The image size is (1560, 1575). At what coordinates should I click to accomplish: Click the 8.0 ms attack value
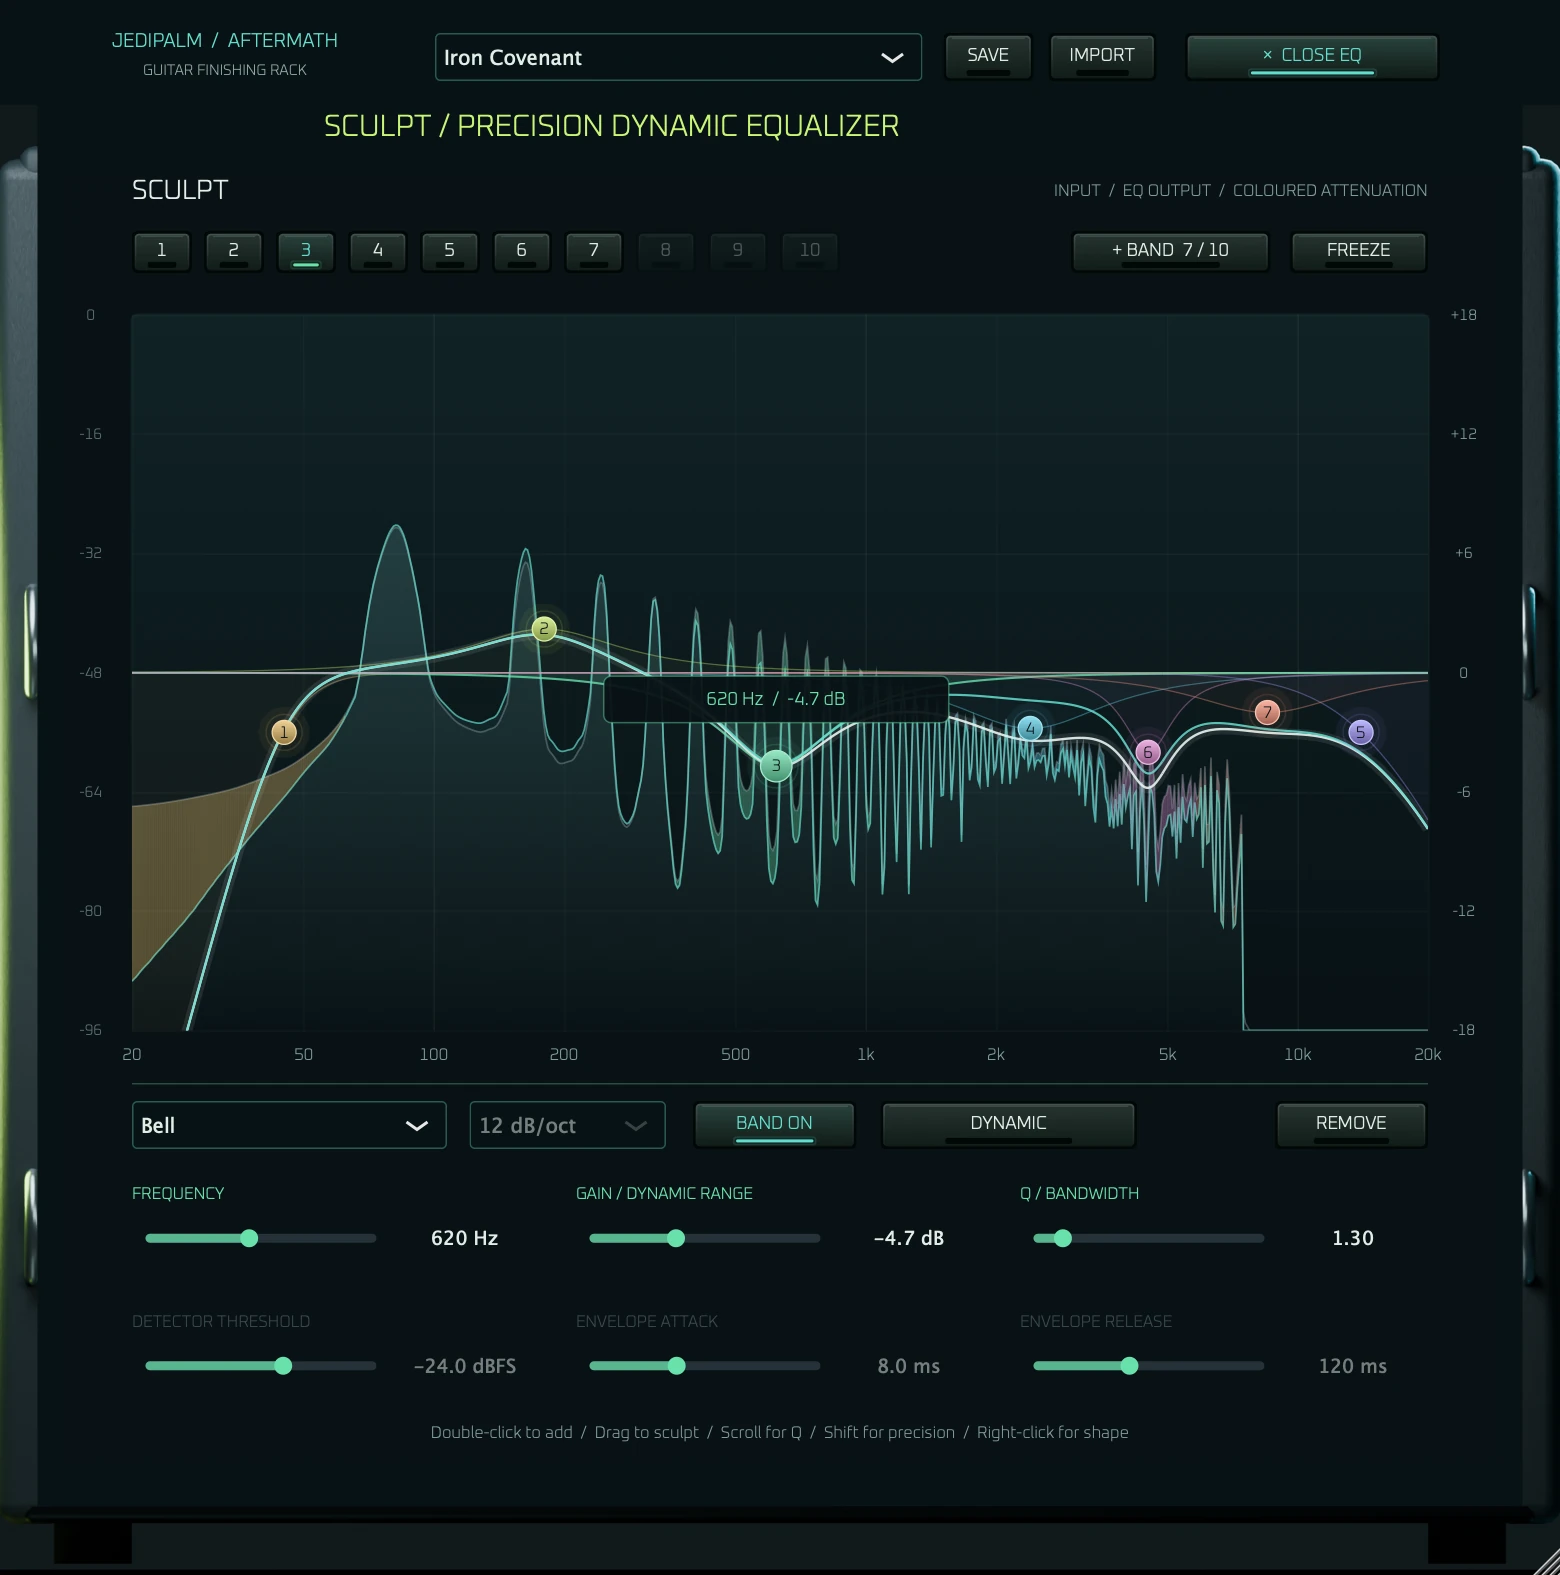909,1366
